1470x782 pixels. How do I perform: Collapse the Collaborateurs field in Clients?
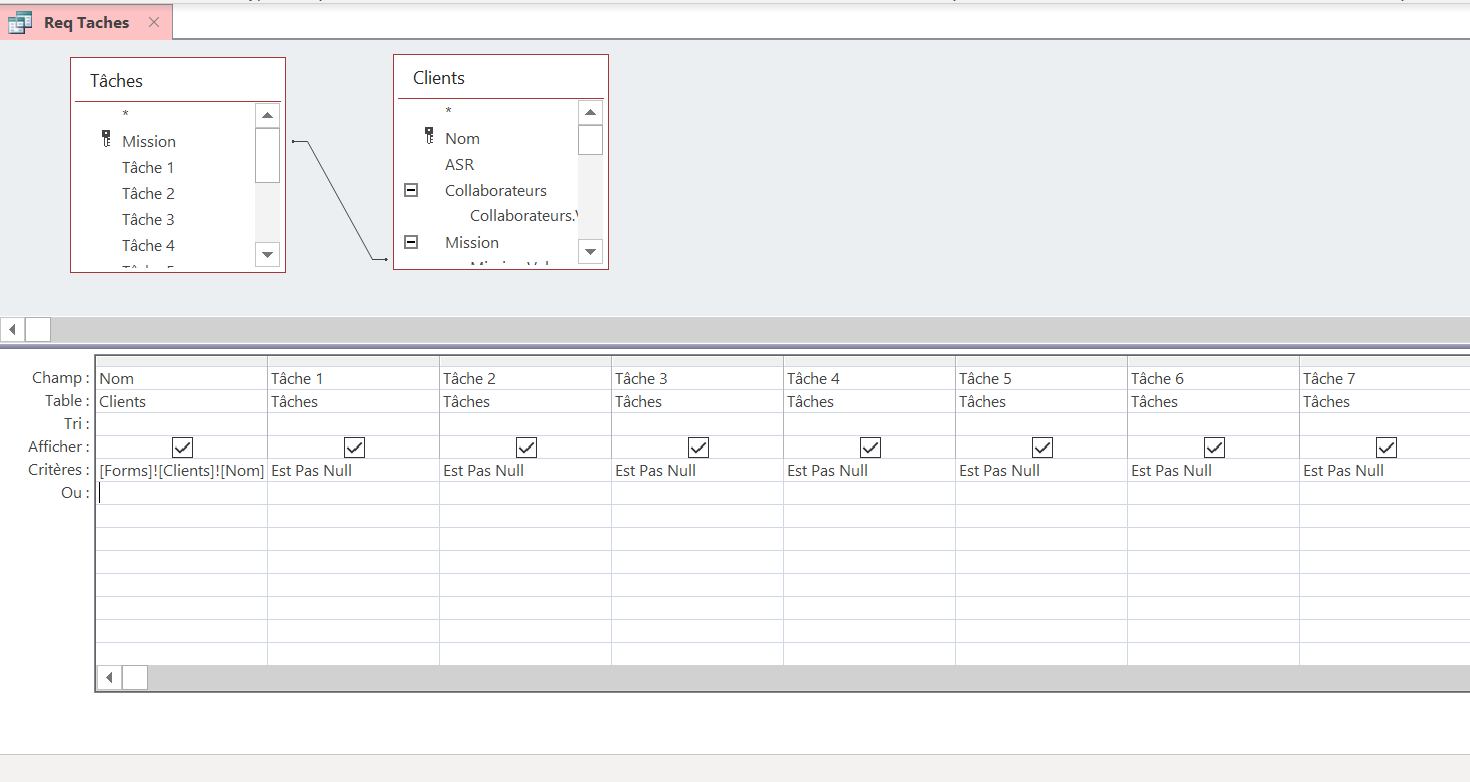(411, 190)
